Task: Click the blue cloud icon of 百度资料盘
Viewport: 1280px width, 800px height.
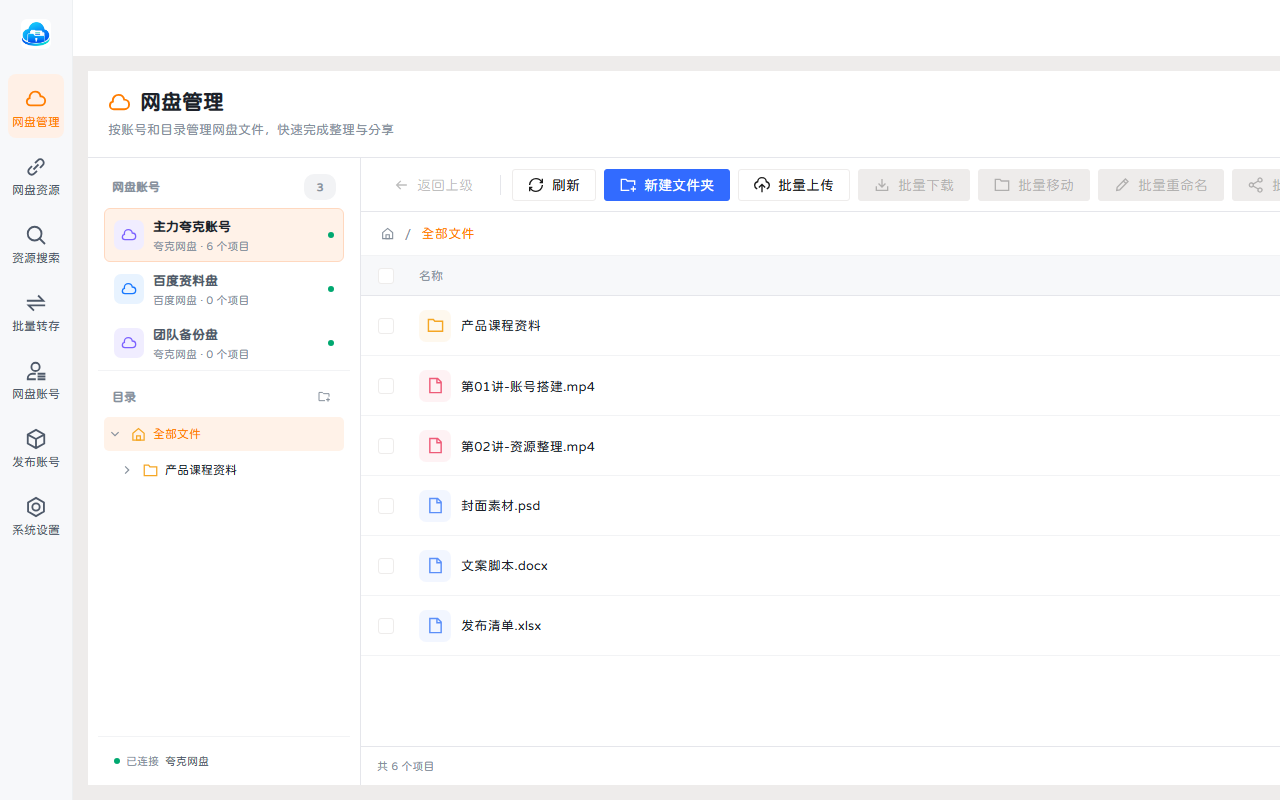Action: 129,289
